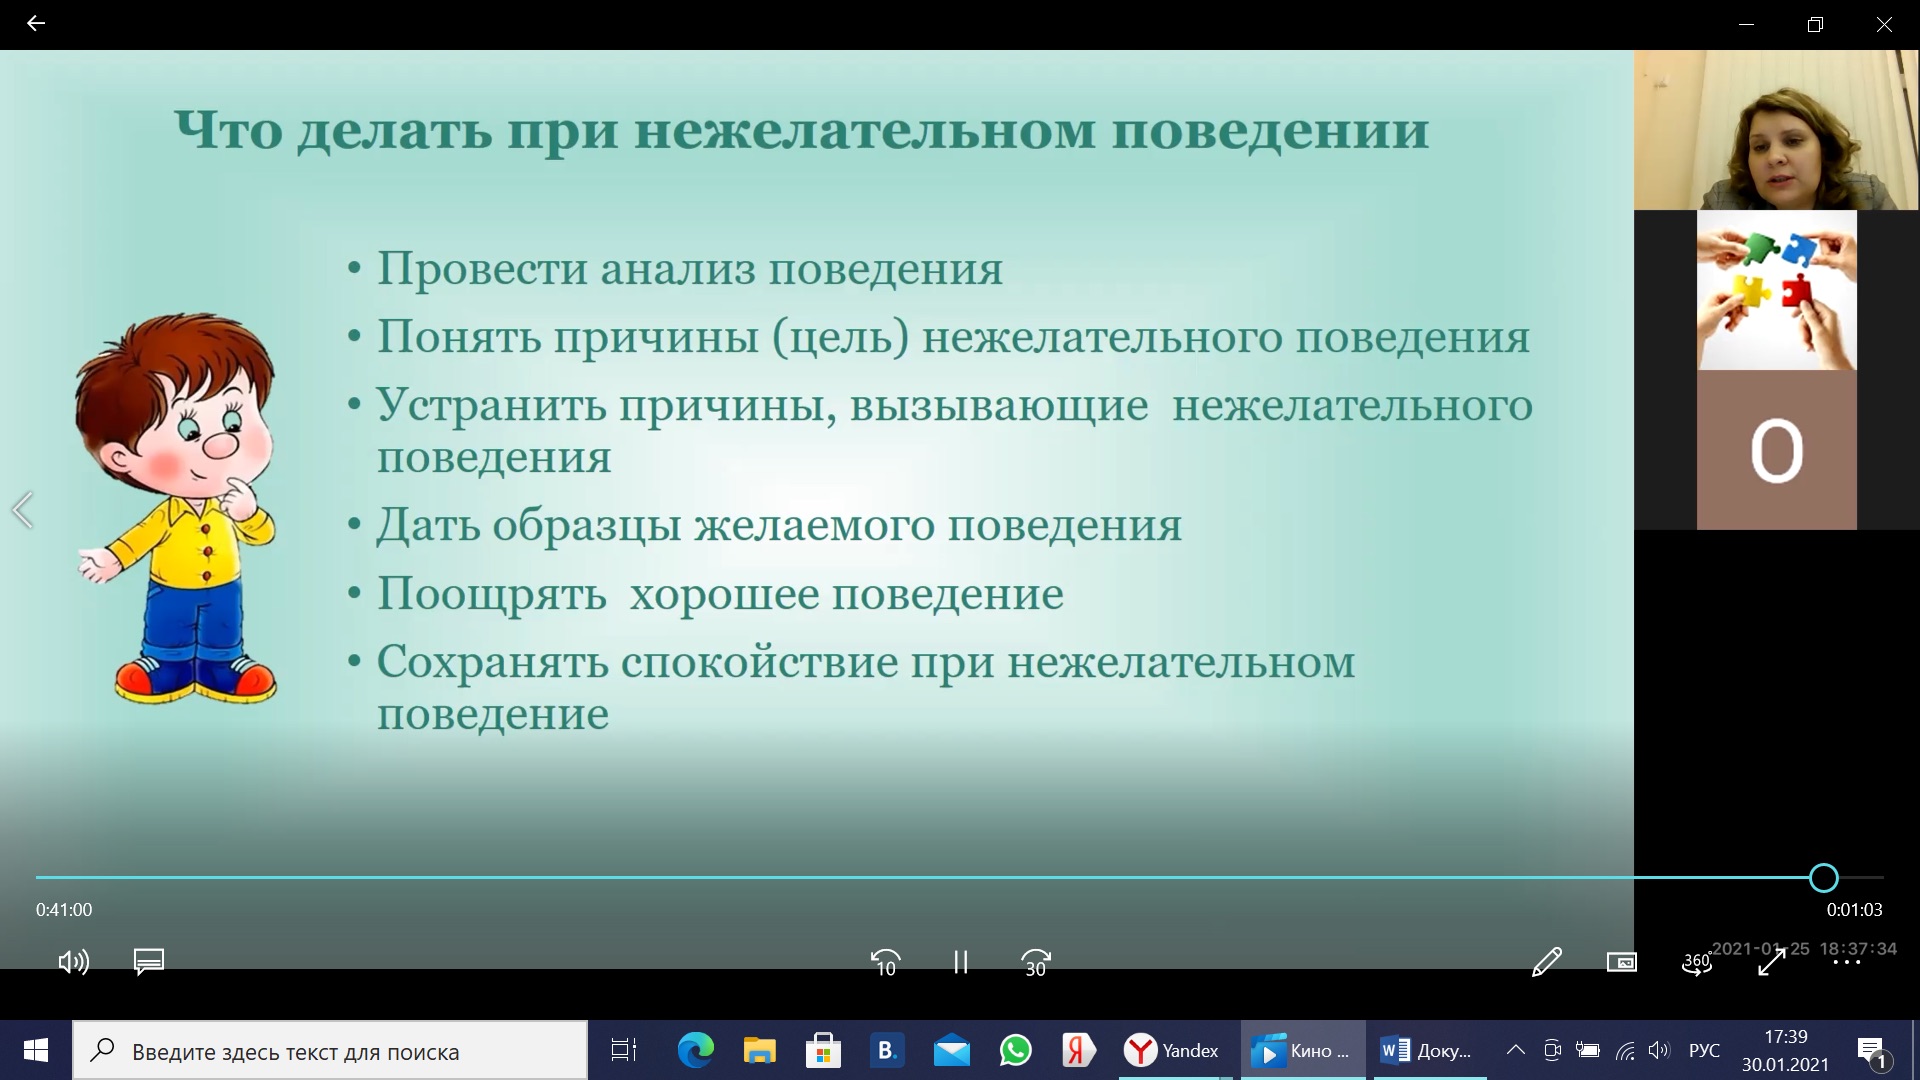The image size is (1920, 1080).
Task: Click the remaining time 0:01:03
Action: pos(1855,910)
